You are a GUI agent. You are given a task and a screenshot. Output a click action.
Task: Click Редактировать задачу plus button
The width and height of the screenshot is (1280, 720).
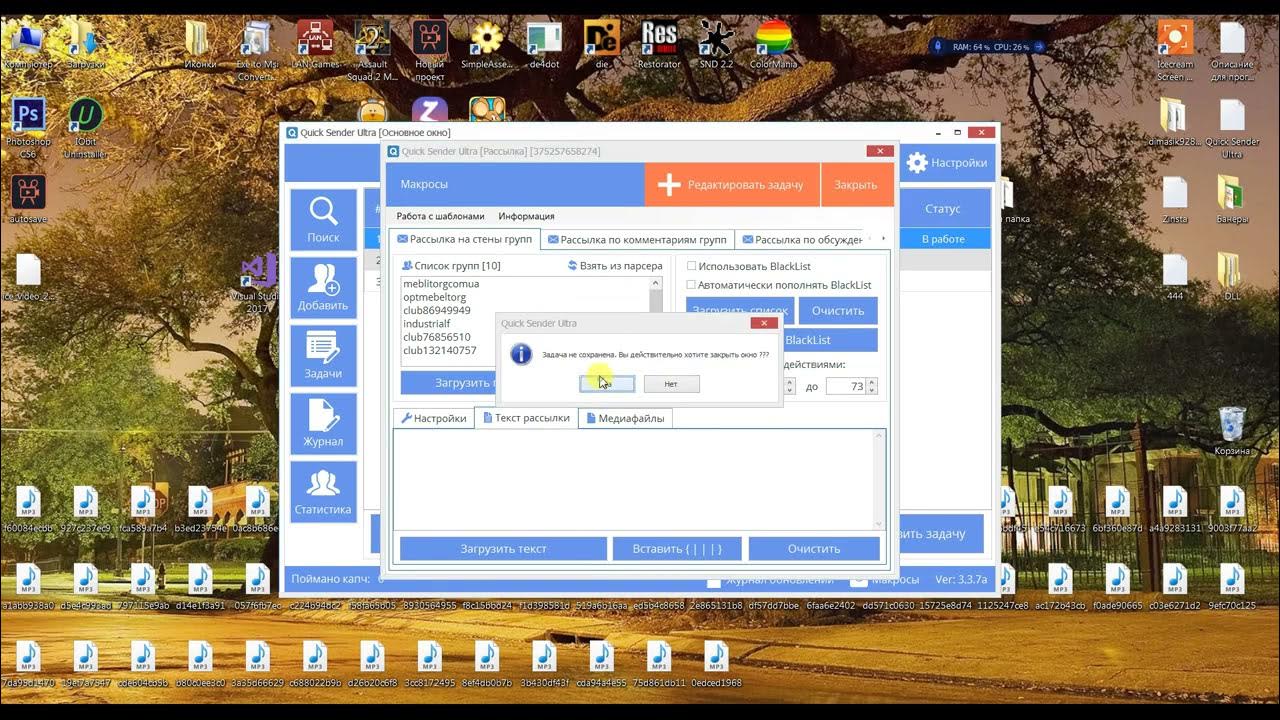tap(732, 184)
